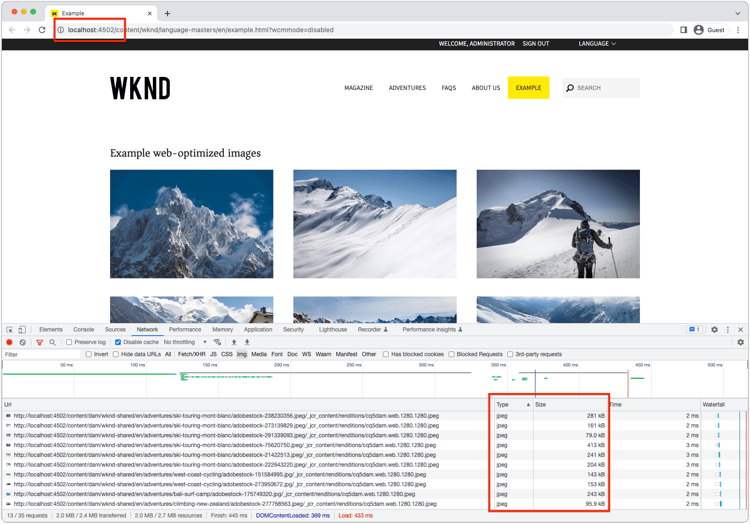The width and height of the screenshot is (750, 524).
Task: Open DevTools customize three-dot menu
Action: click(728, 330)
